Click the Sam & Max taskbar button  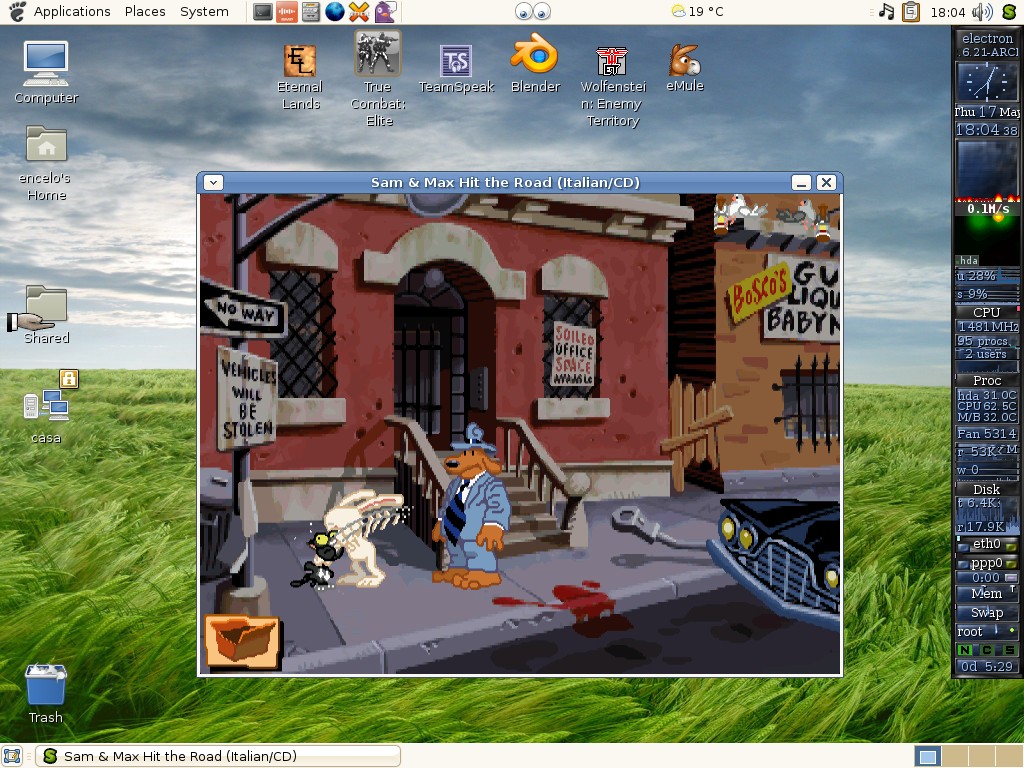click(x=217, y=756)
